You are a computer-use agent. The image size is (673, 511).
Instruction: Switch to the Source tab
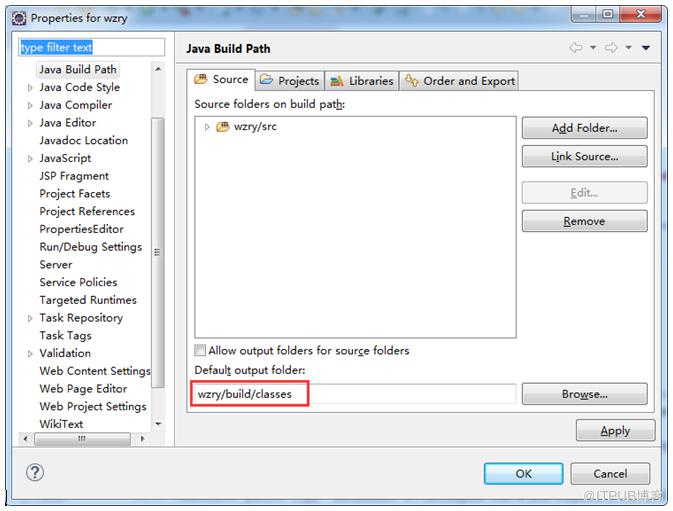click(221, 80)
